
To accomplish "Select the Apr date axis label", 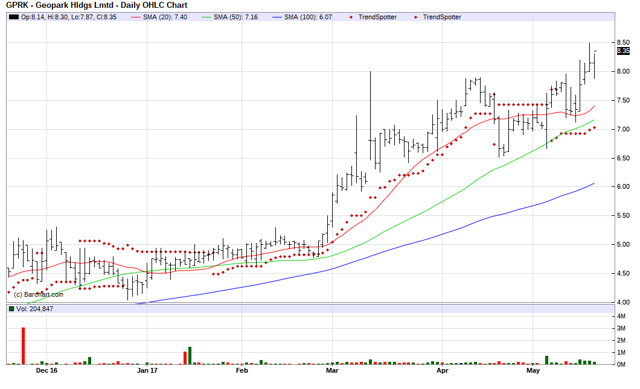I will [442, 371].
